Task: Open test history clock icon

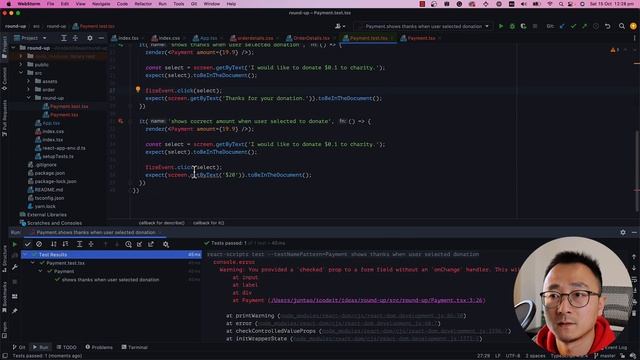Action: coord(129,244)
